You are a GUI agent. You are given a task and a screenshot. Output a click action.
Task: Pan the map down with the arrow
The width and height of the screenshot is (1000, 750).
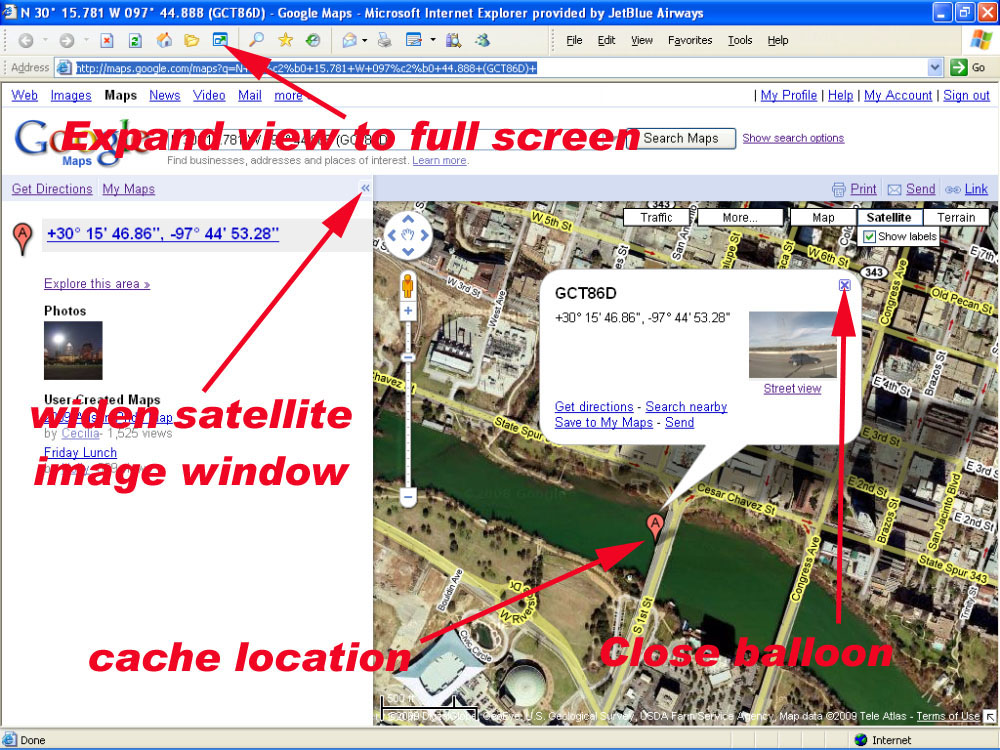(x=408, y=251)
